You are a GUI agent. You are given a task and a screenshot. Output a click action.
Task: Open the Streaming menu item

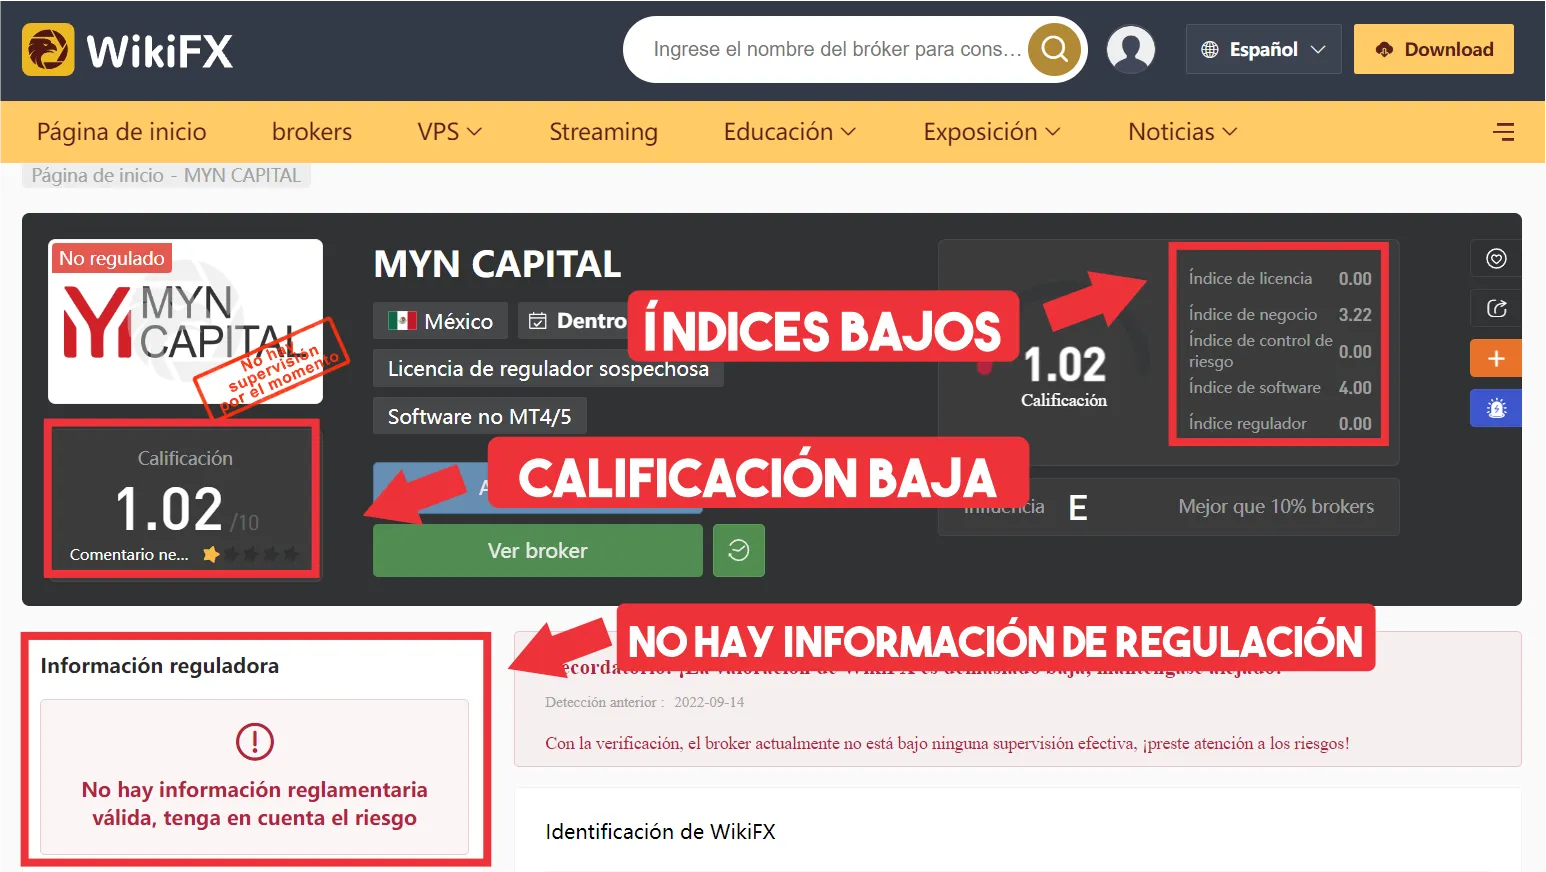point(603,132)
